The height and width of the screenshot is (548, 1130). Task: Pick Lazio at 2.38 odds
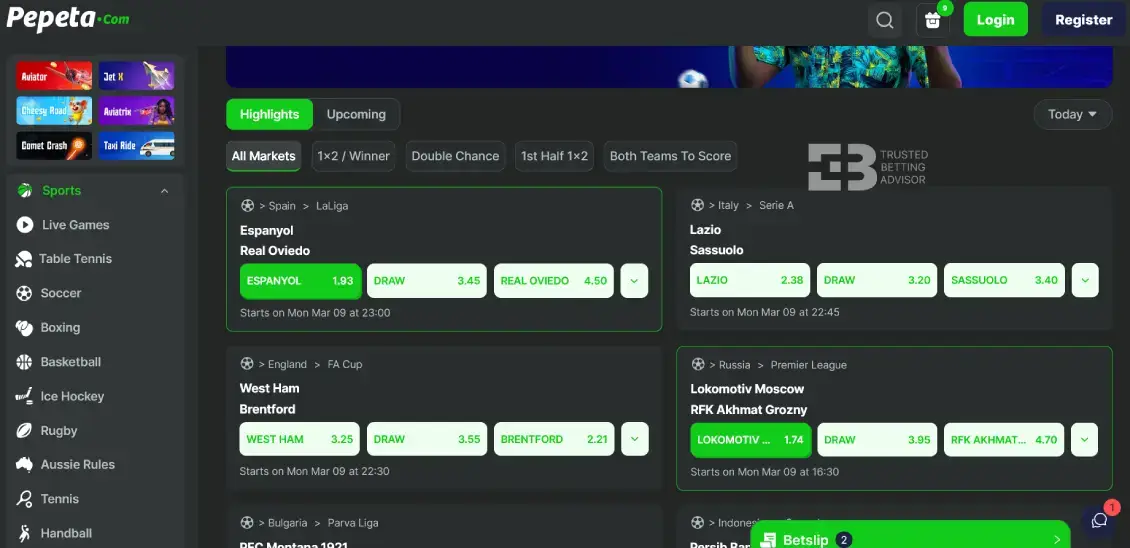coord(749,280)
